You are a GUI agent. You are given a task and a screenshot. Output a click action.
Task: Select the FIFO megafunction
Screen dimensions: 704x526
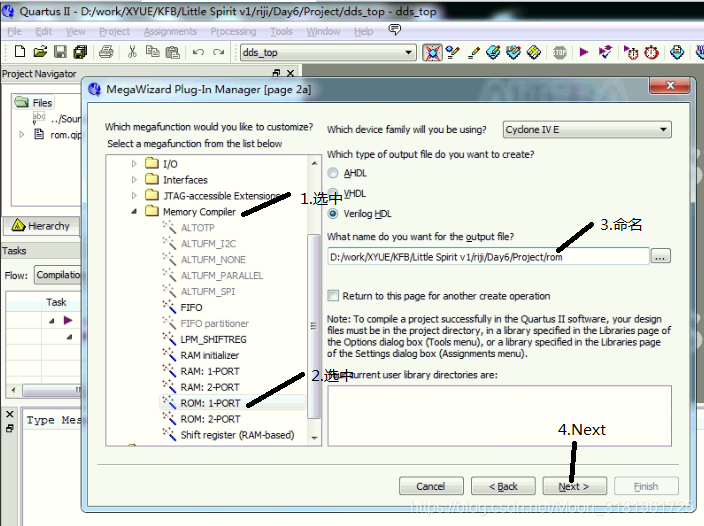click(x=191, y=307)
